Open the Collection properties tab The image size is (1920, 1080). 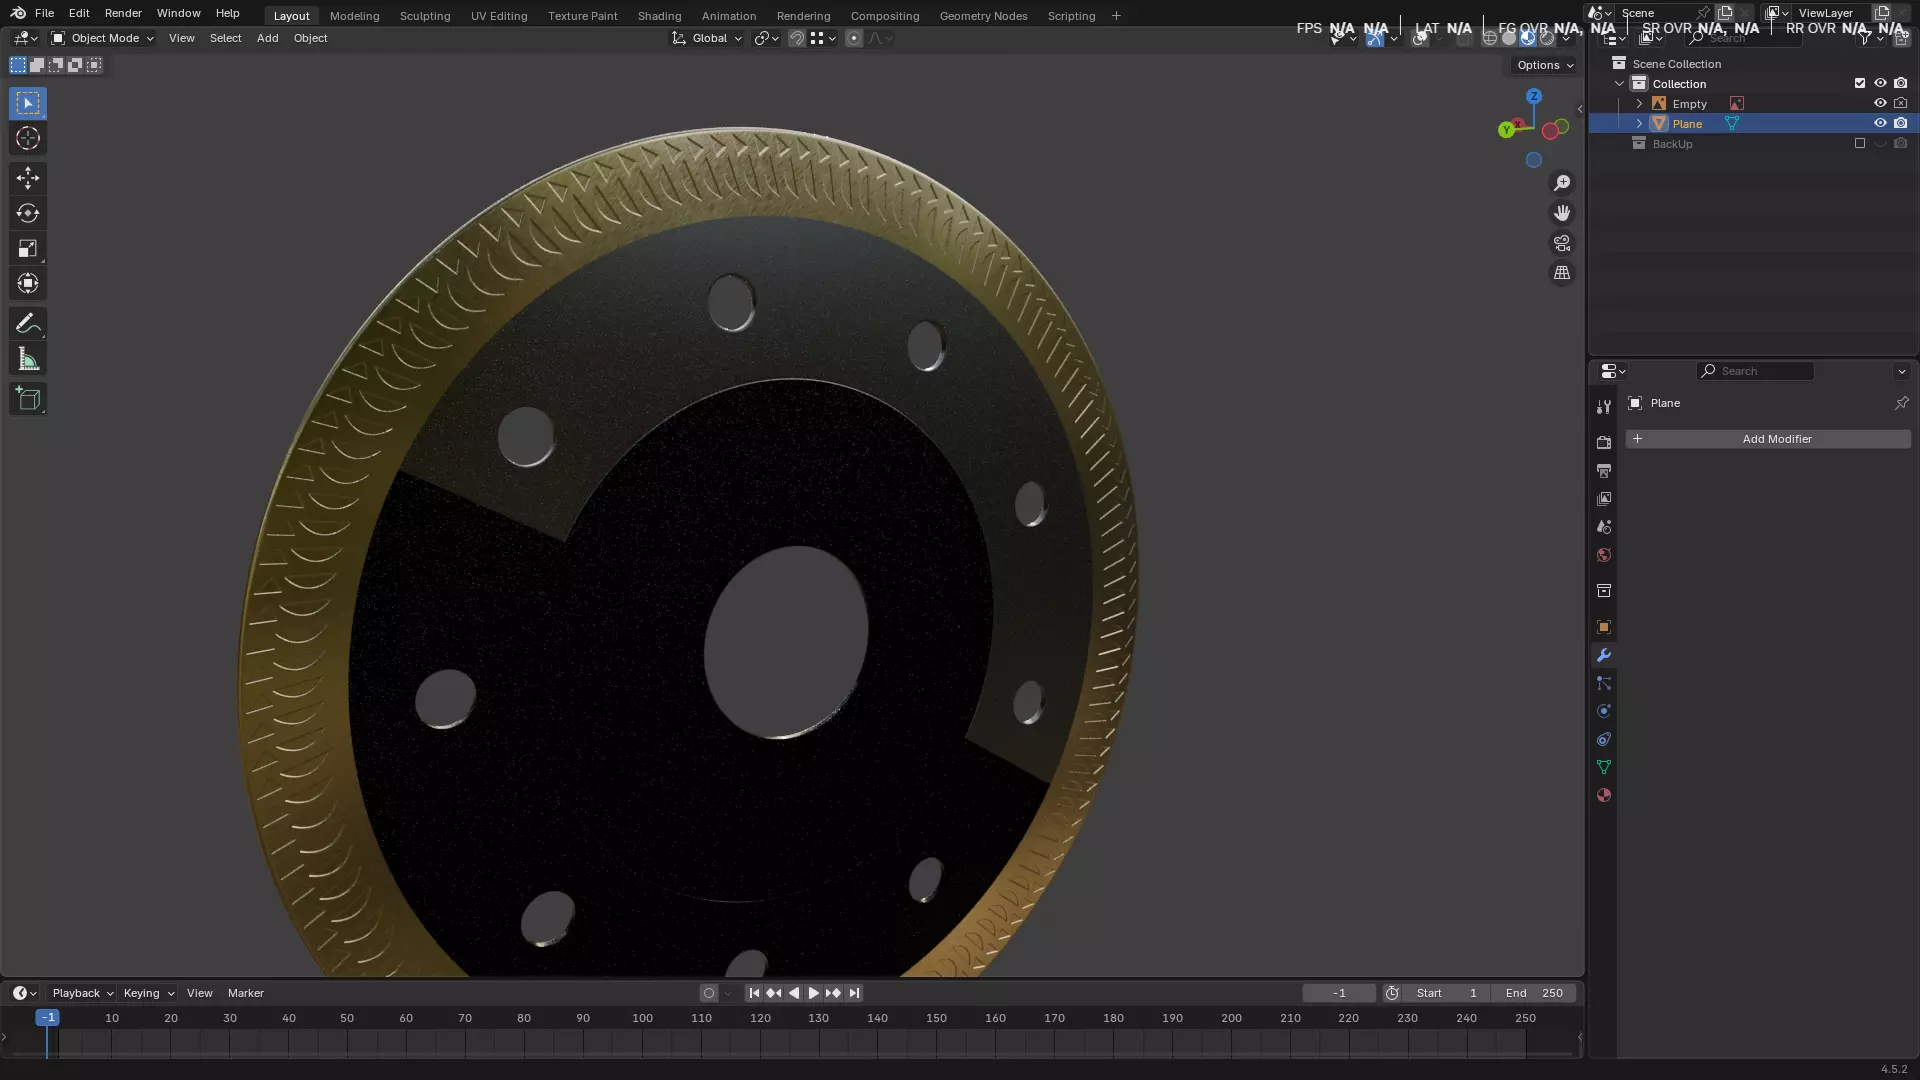[1604, 591]
